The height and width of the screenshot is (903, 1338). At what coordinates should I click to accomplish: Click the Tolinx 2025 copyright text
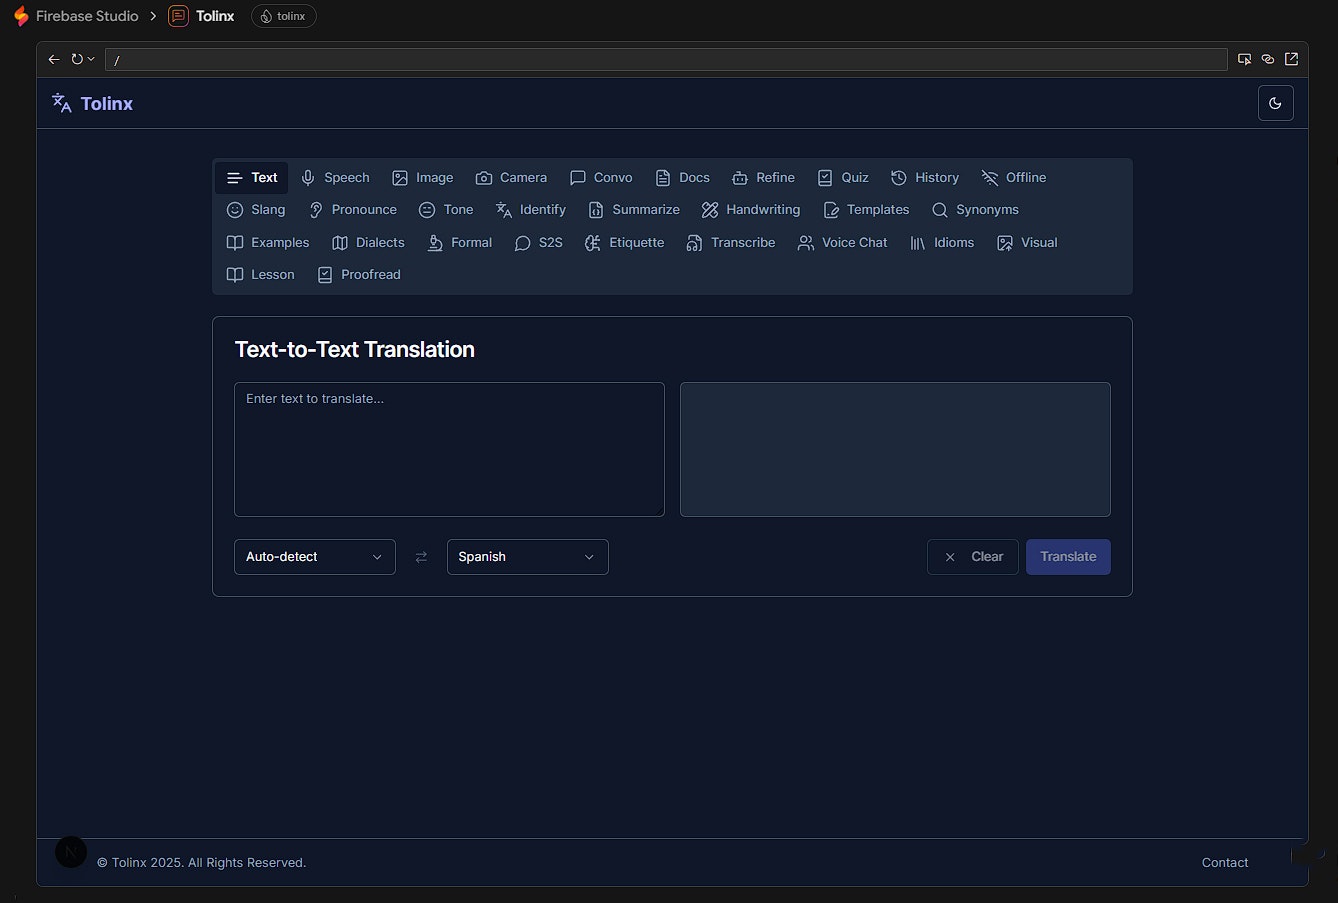click(x=201, y=863)
